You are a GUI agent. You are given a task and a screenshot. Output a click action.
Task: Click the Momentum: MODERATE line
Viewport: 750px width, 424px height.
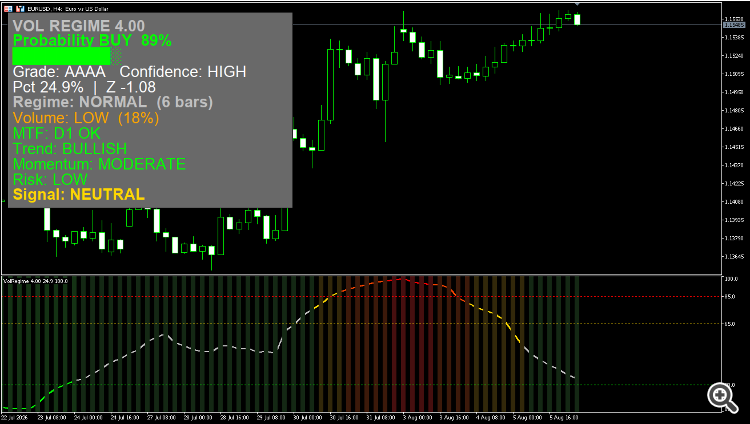pyautogui.click(x=99, y=164)
